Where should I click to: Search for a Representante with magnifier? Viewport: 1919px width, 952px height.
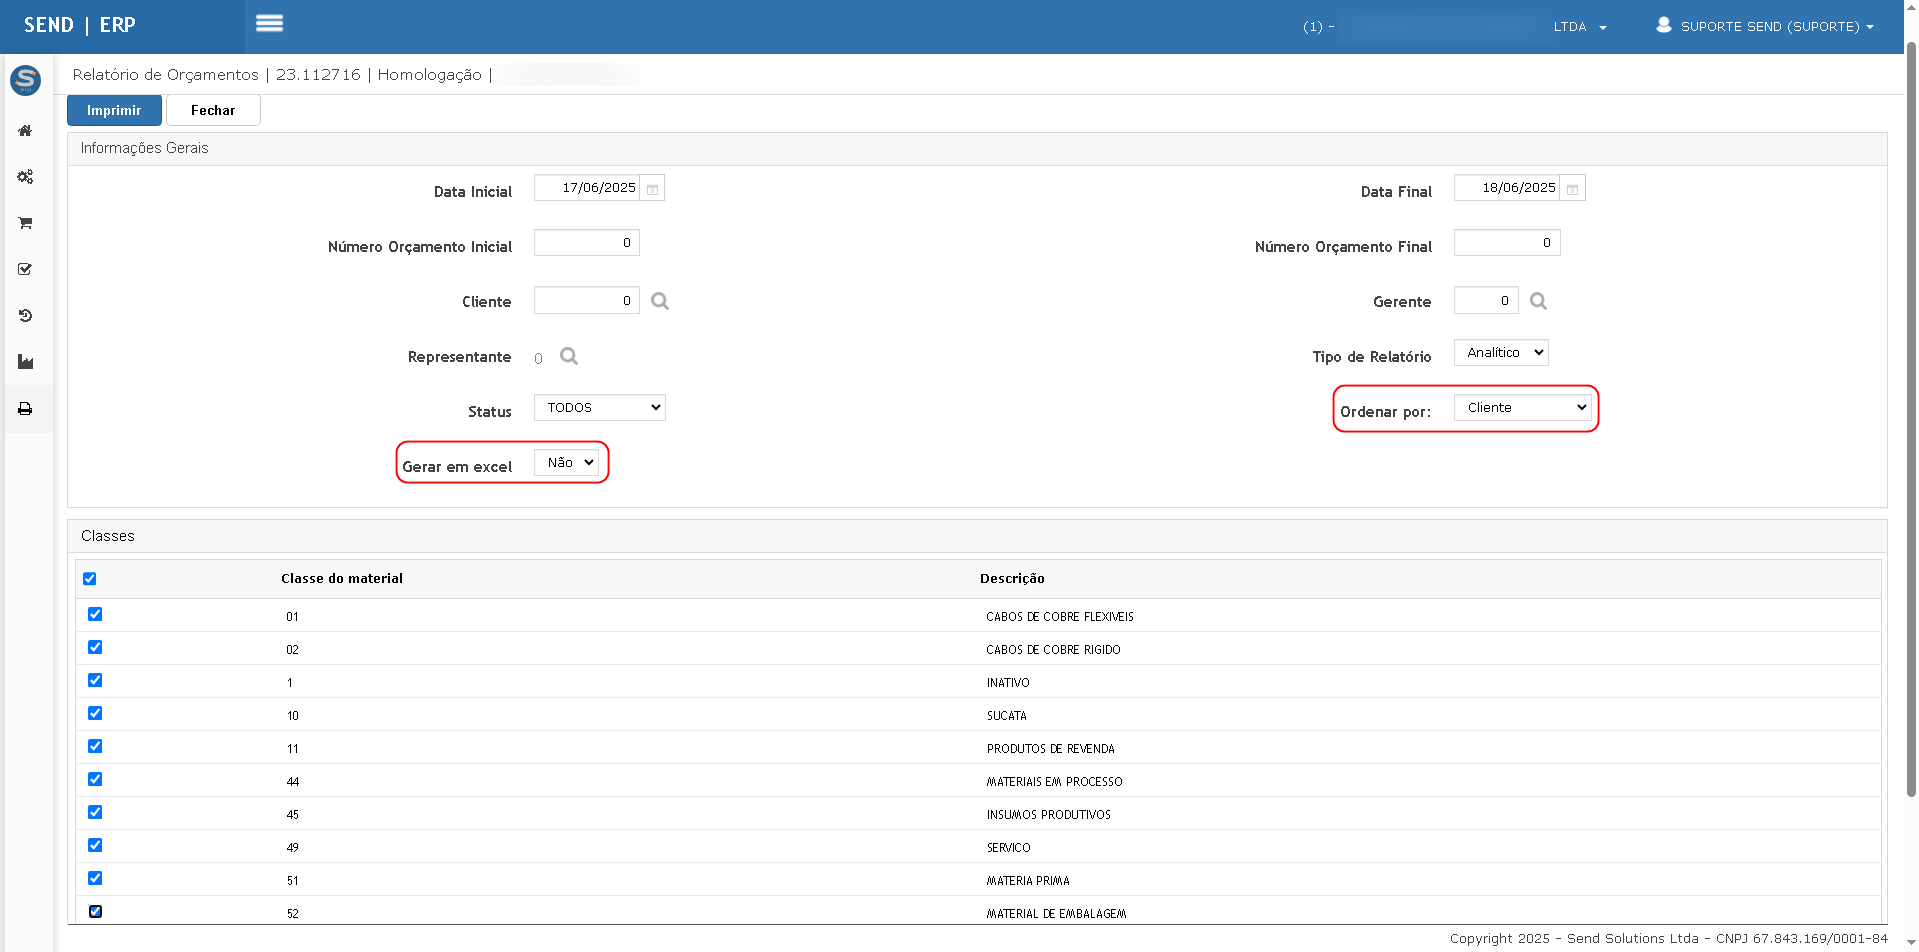(x=569, y=356)
